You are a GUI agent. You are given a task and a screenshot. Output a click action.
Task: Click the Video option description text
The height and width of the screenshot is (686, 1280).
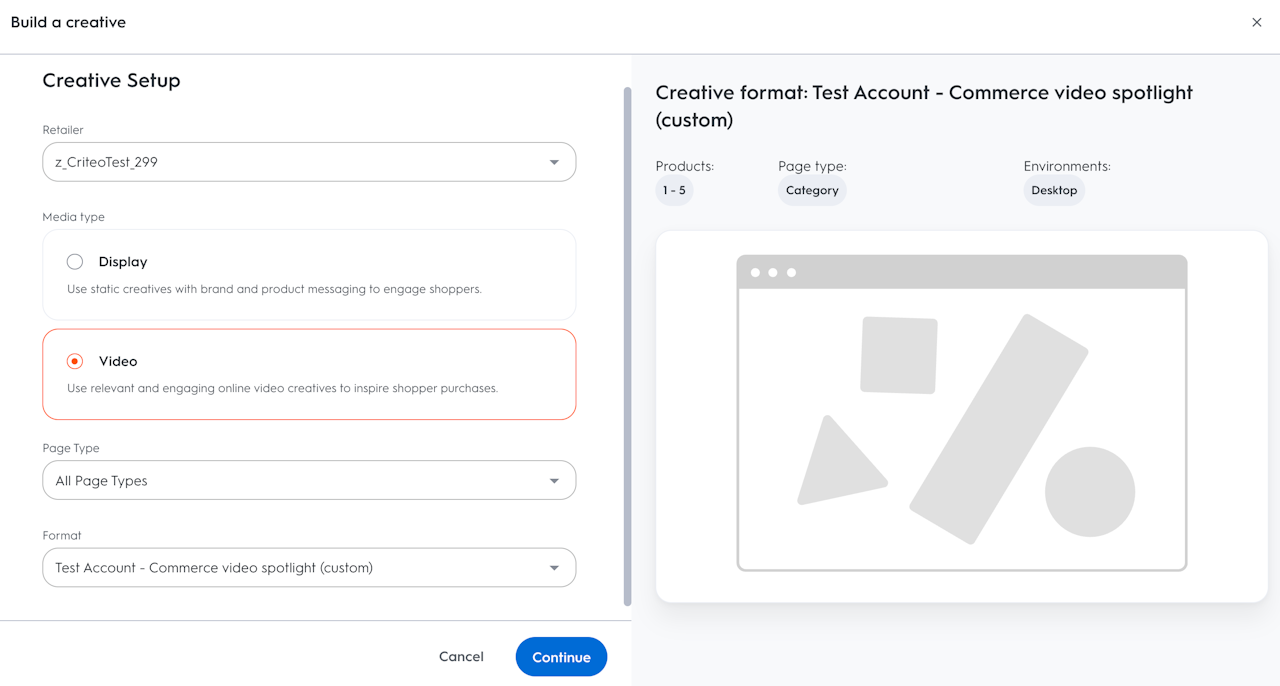(282, 388)
